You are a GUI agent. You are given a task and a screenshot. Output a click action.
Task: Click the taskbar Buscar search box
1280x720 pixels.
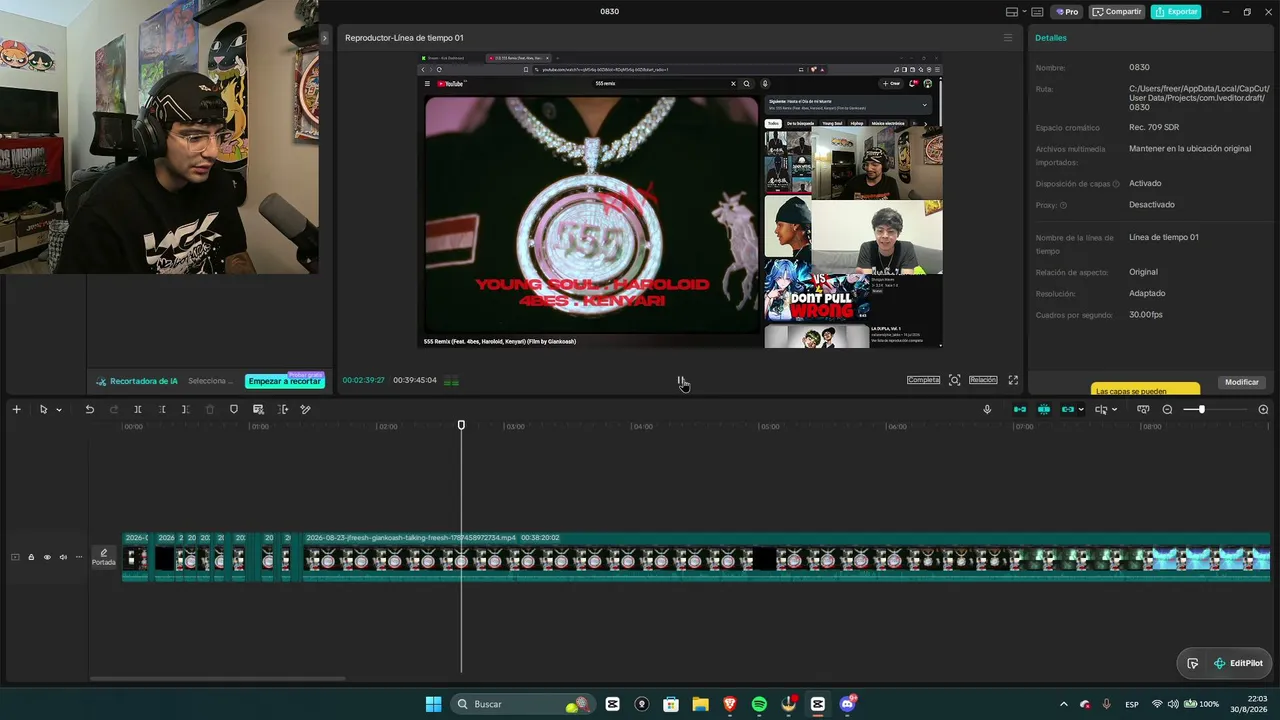coord(521,704)
